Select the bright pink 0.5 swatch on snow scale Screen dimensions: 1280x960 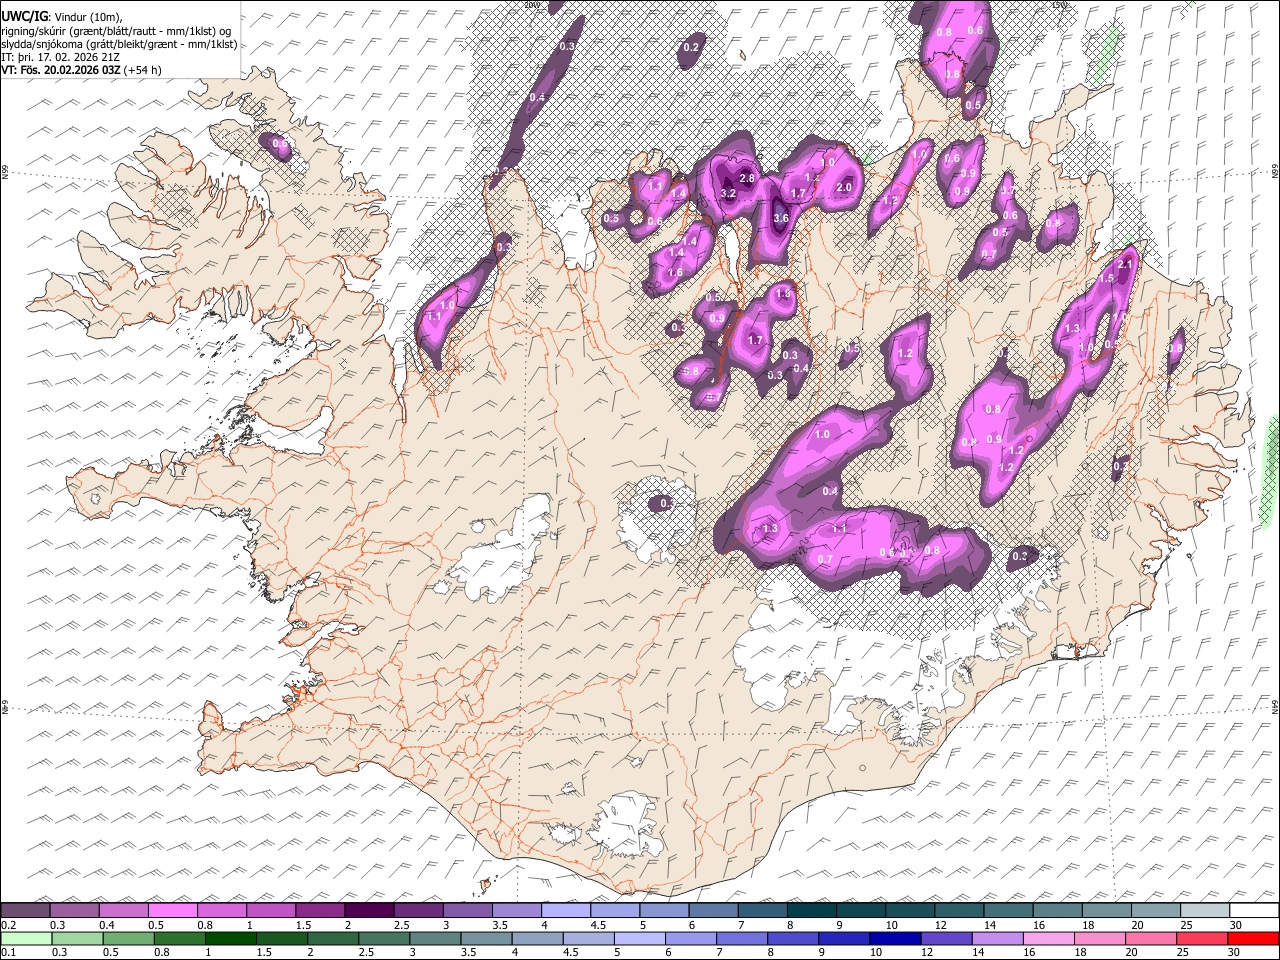coord(172,911)
